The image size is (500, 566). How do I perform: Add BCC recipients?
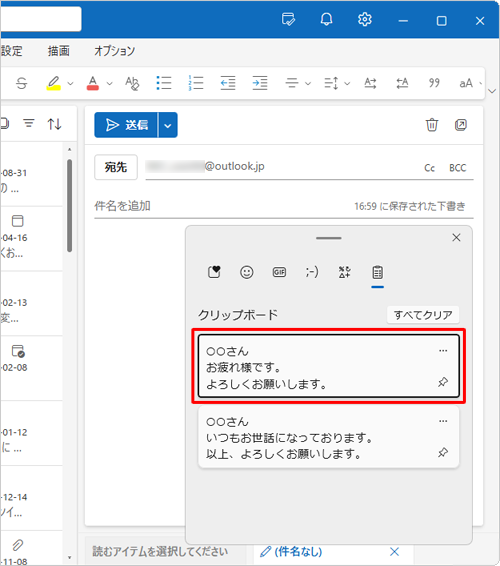pyautogui.click(x=457, y=168)
